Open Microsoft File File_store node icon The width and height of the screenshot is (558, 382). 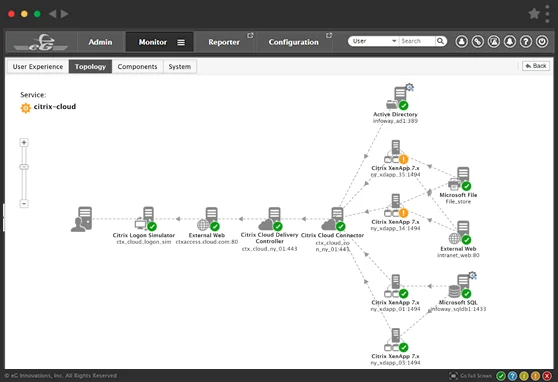[459, 179]
